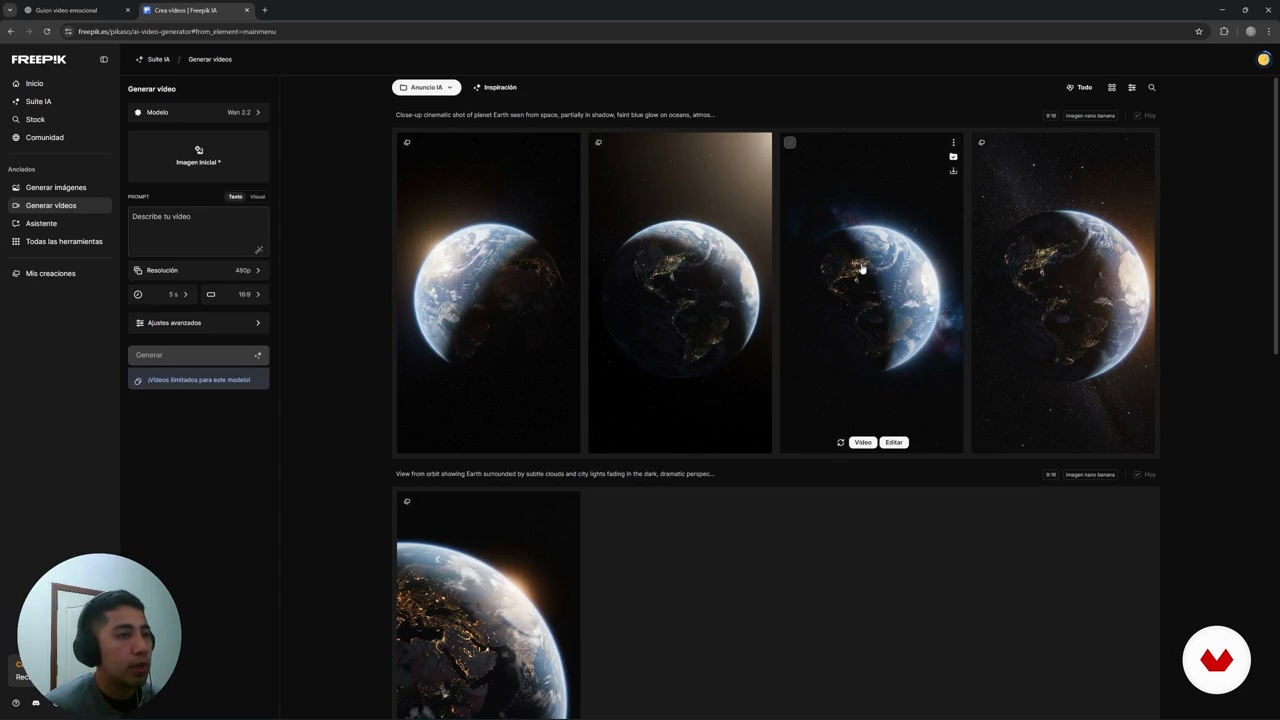This screenshot has height=720, width=1280.
Task: Click the profile avatar at top right
Action: click(1263, 59)
